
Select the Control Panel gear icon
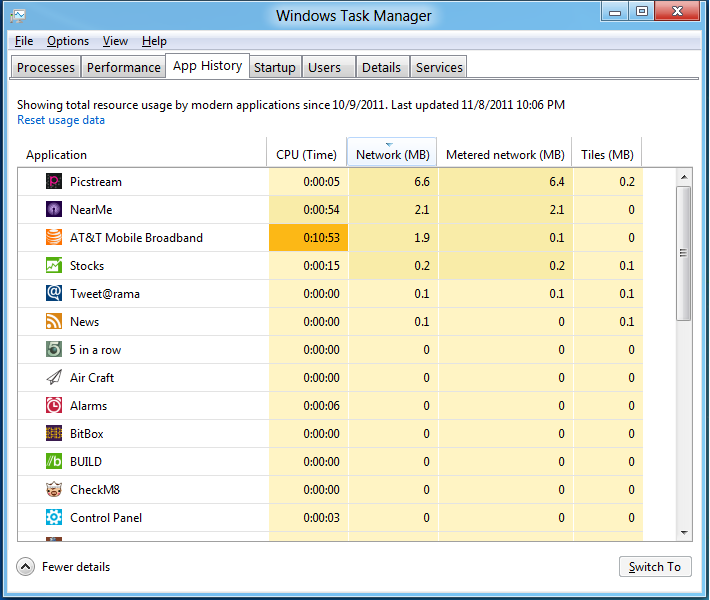click(x=54, y=518)
